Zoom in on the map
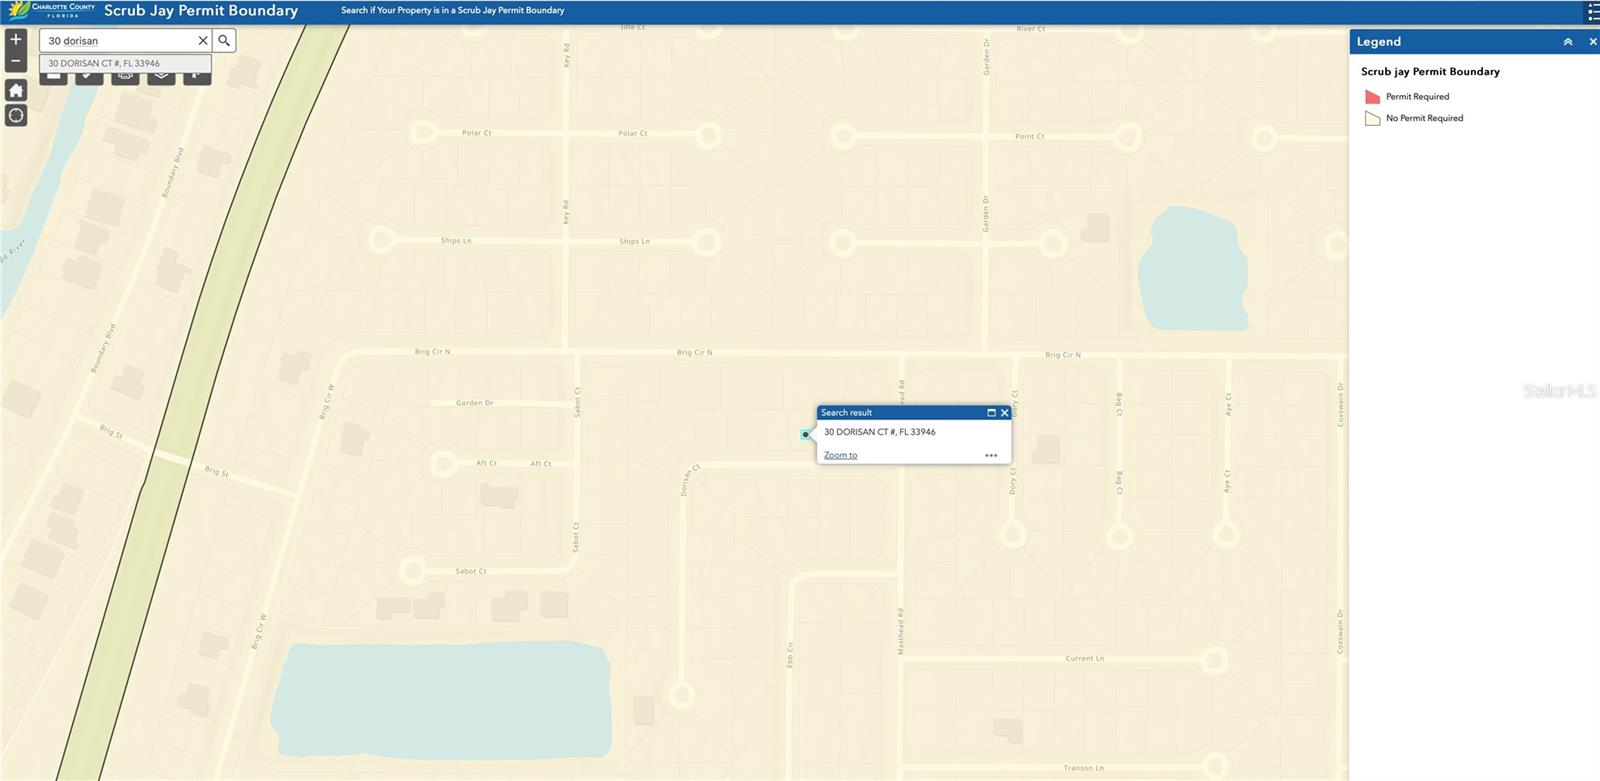The image size is (1600, 781). click(16, 40)
